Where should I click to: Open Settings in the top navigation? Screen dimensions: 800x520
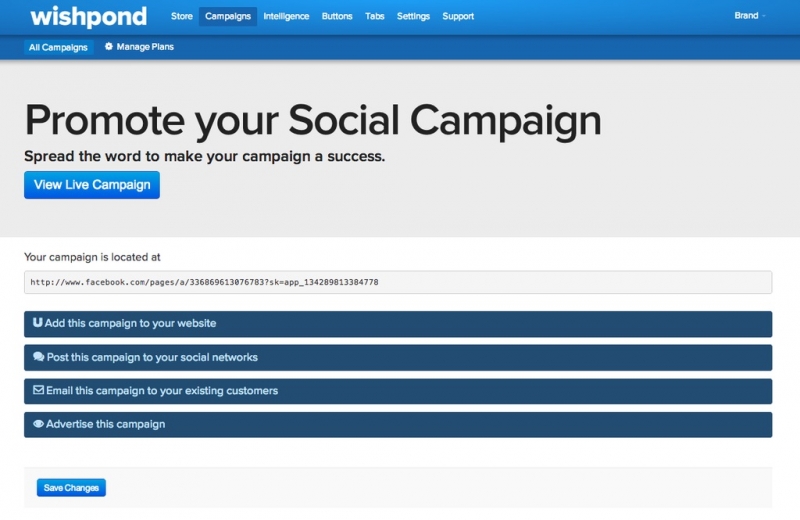pos(413,16)
